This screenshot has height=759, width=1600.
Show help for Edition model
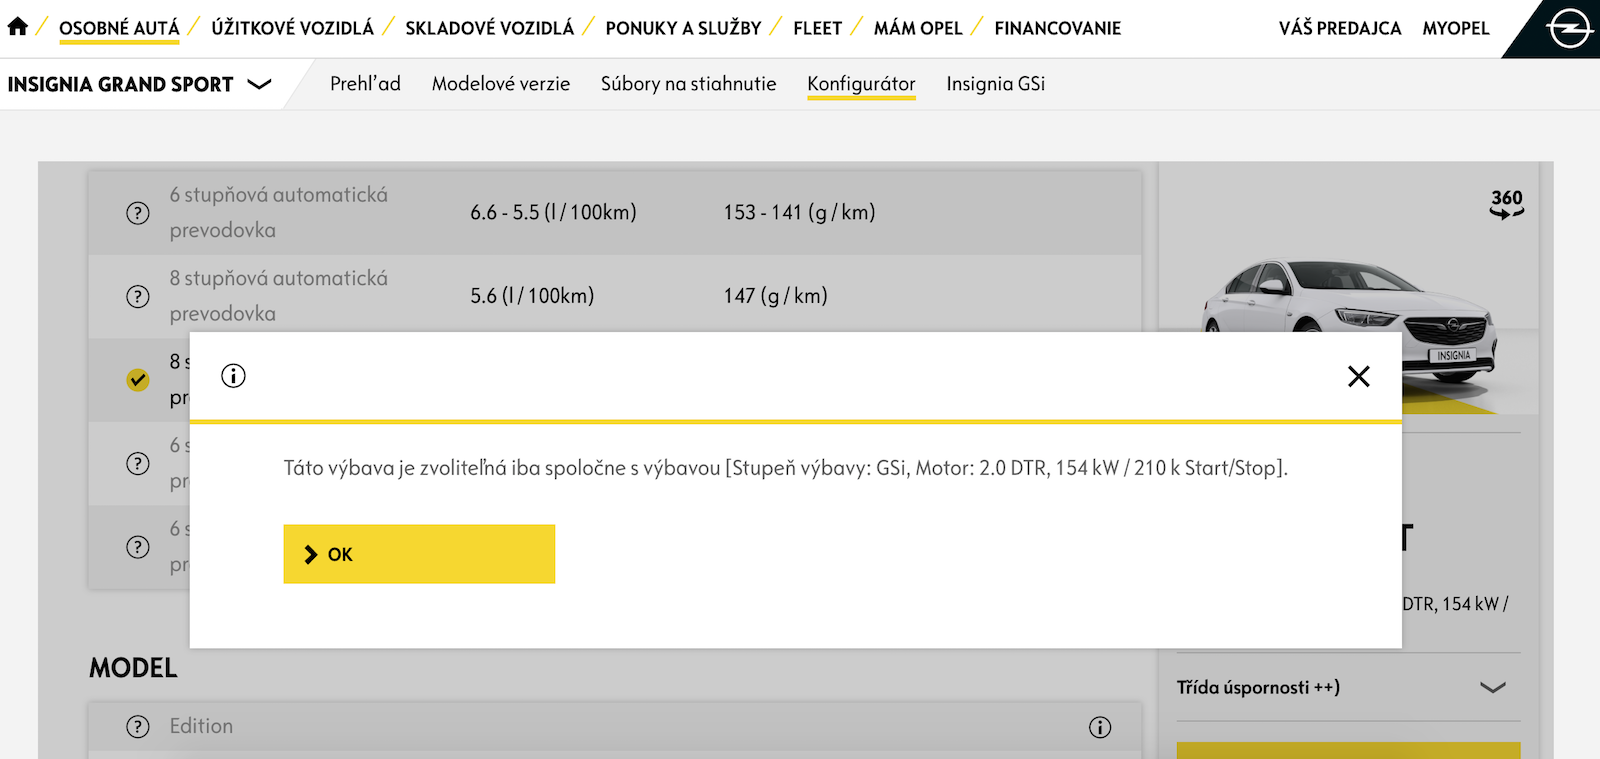point(138,727)
